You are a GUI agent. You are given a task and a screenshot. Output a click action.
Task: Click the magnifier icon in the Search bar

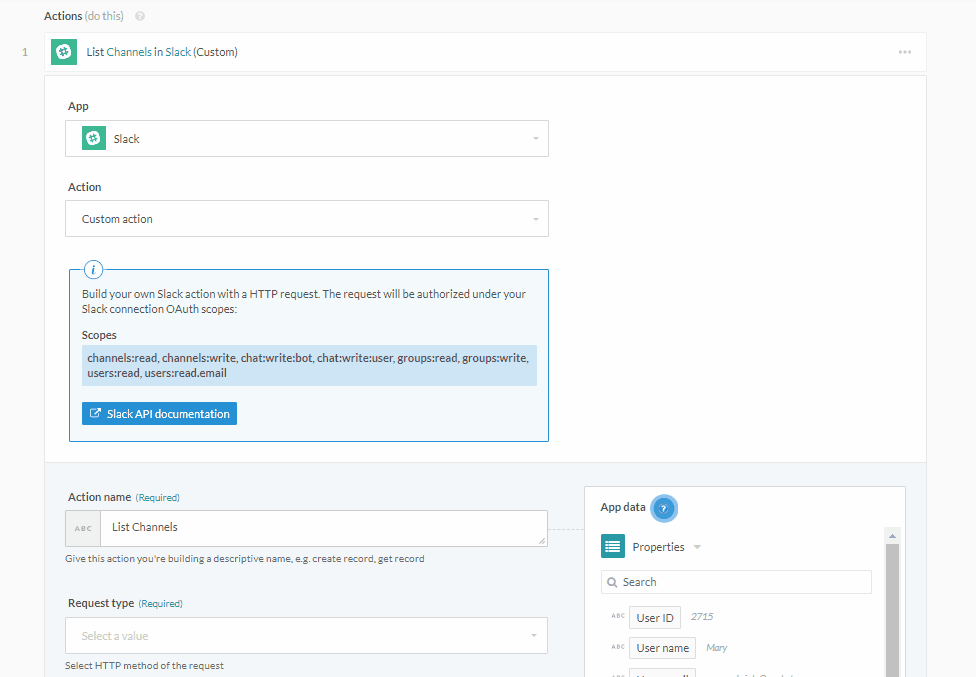pos(611,581)
